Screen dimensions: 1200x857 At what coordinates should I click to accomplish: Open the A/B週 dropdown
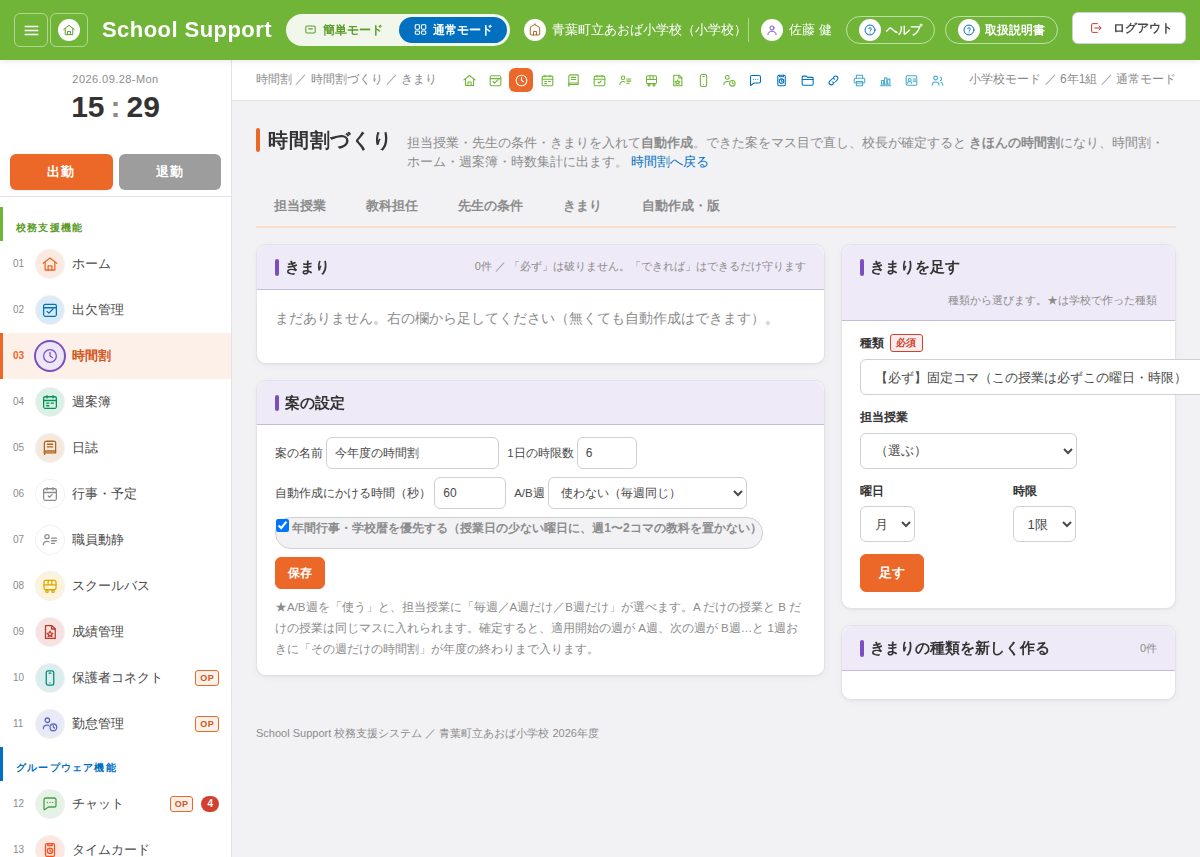click(x=647, y=493)
